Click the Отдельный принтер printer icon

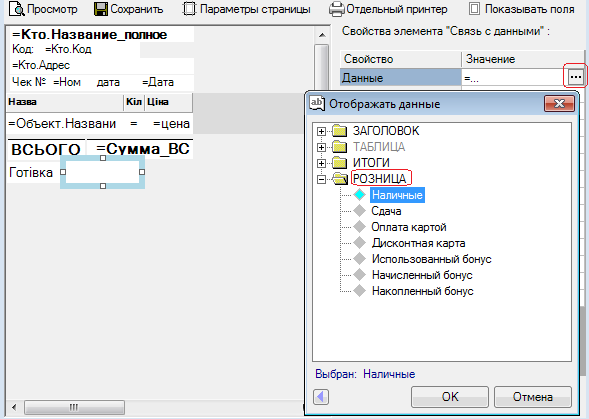336,9
